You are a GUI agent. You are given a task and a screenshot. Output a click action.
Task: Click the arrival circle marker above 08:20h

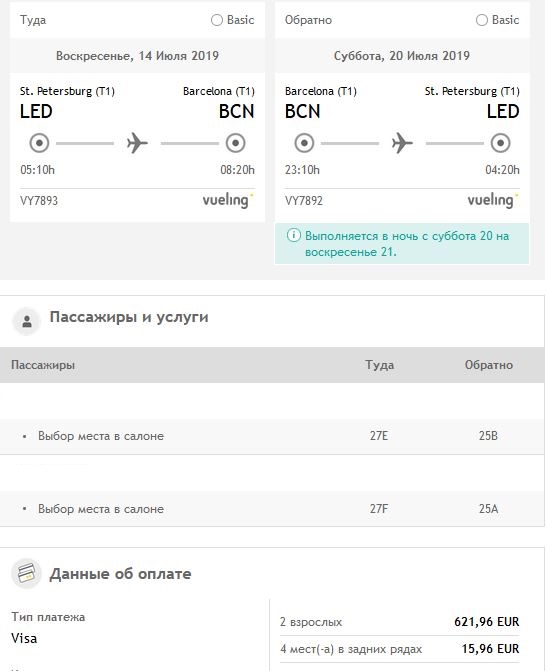point(235,143)
